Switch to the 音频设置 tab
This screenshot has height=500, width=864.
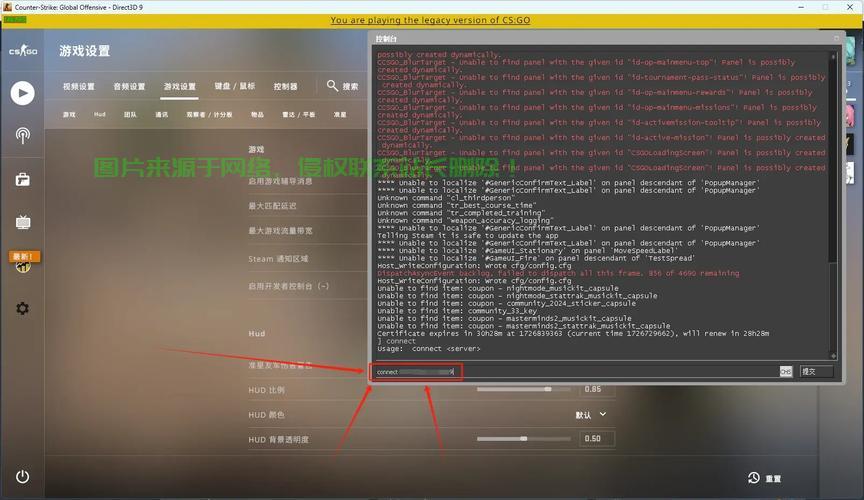(129, 87)
